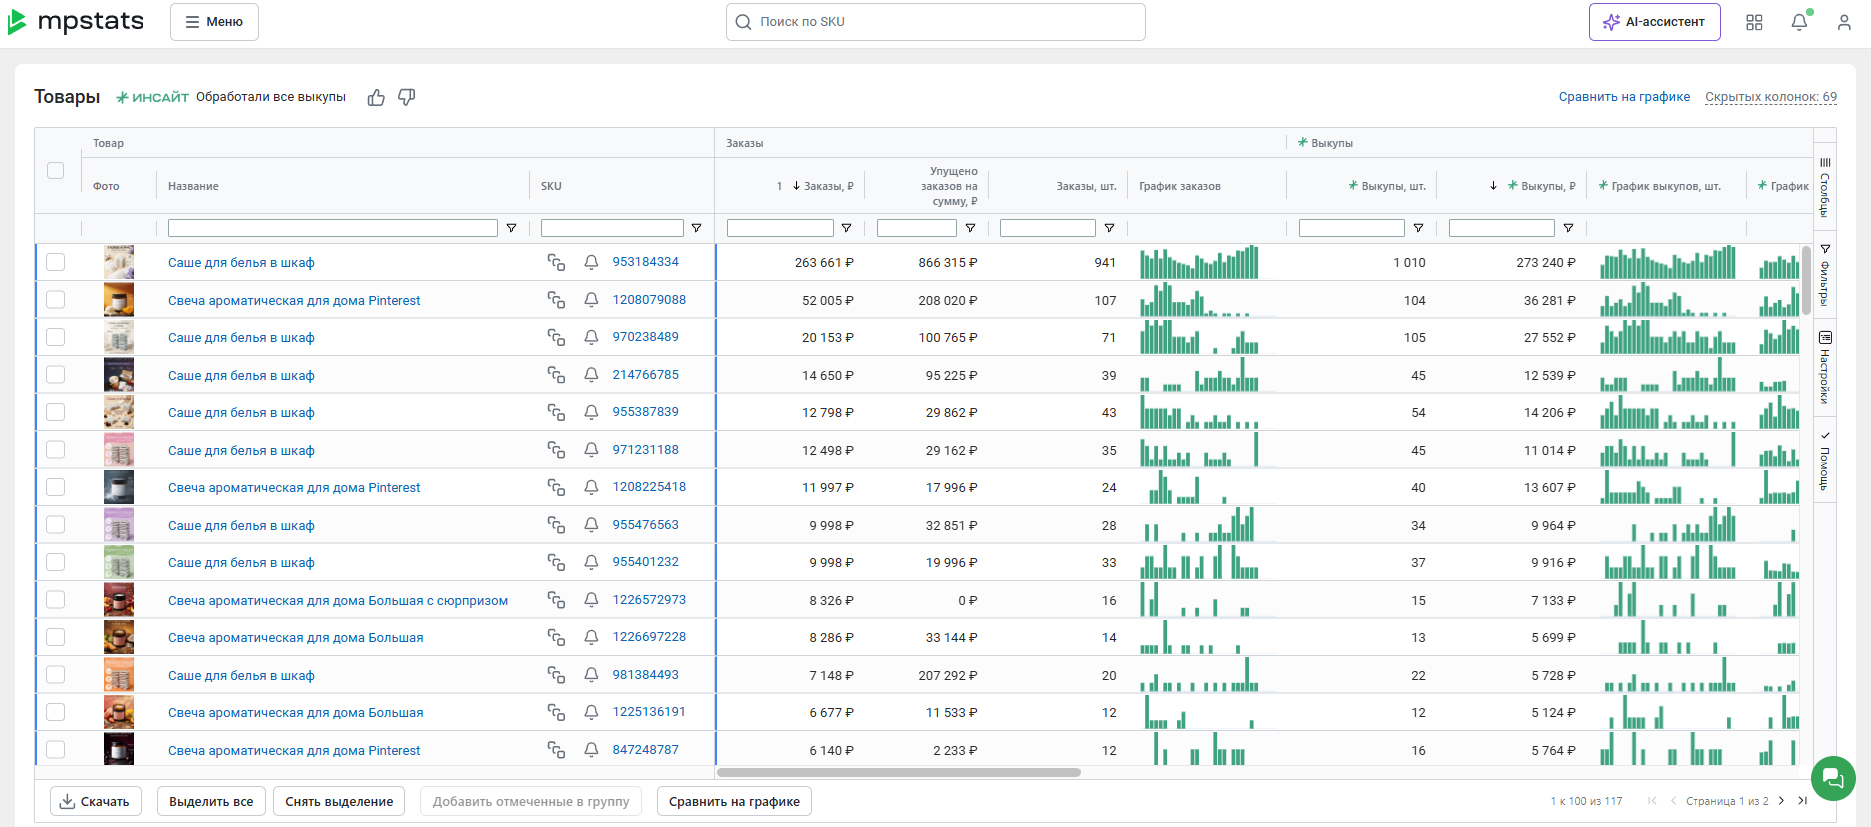1871x827 pixels.
Task: Click bell icon for SKU 214766785
Action: click(591, 375)
